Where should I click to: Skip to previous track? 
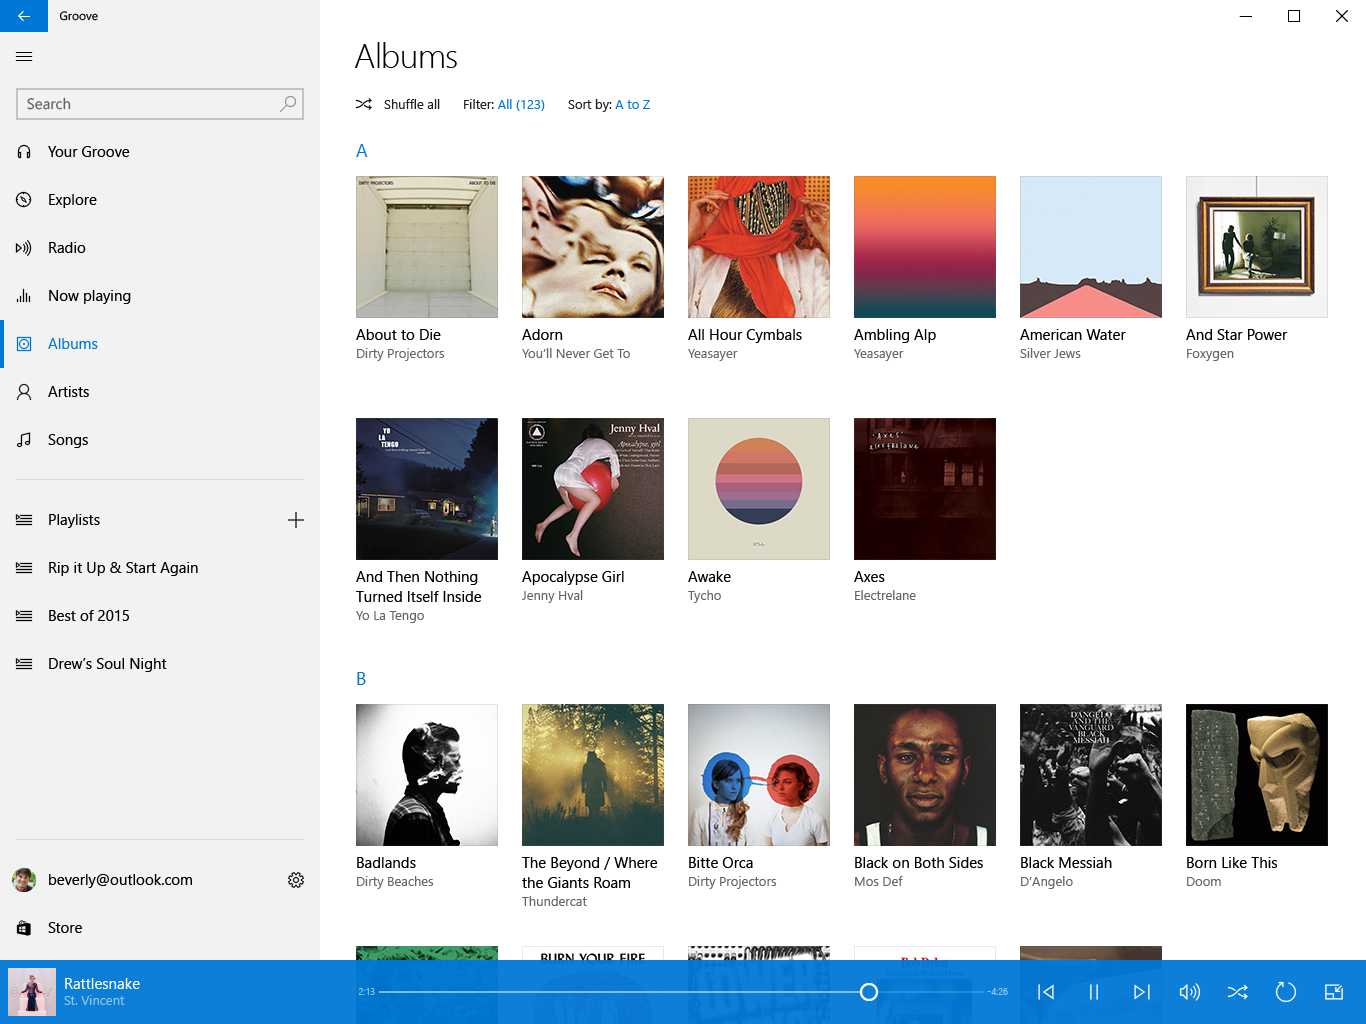[x=1046, y=992]
